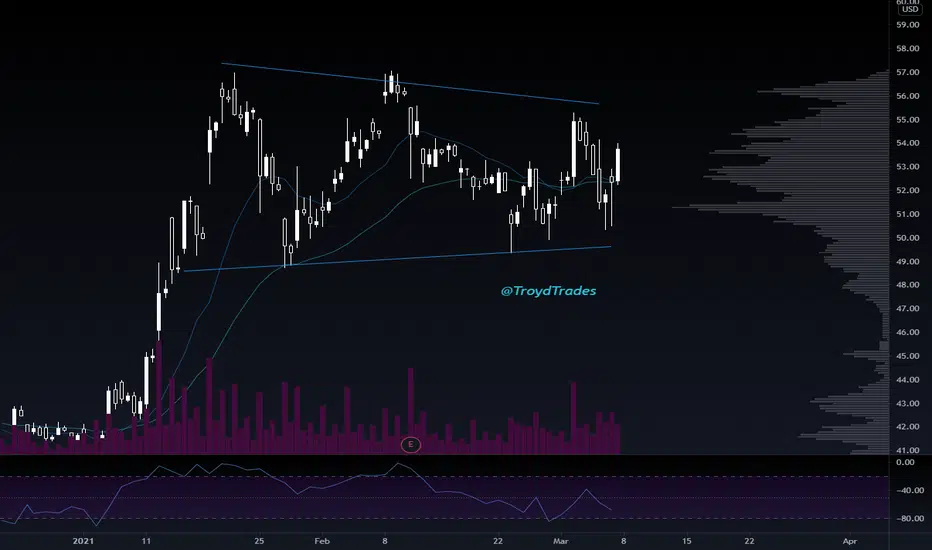Click the 44.00 price axis label
This screenshot has height=550, width=932.
[908, 379]
